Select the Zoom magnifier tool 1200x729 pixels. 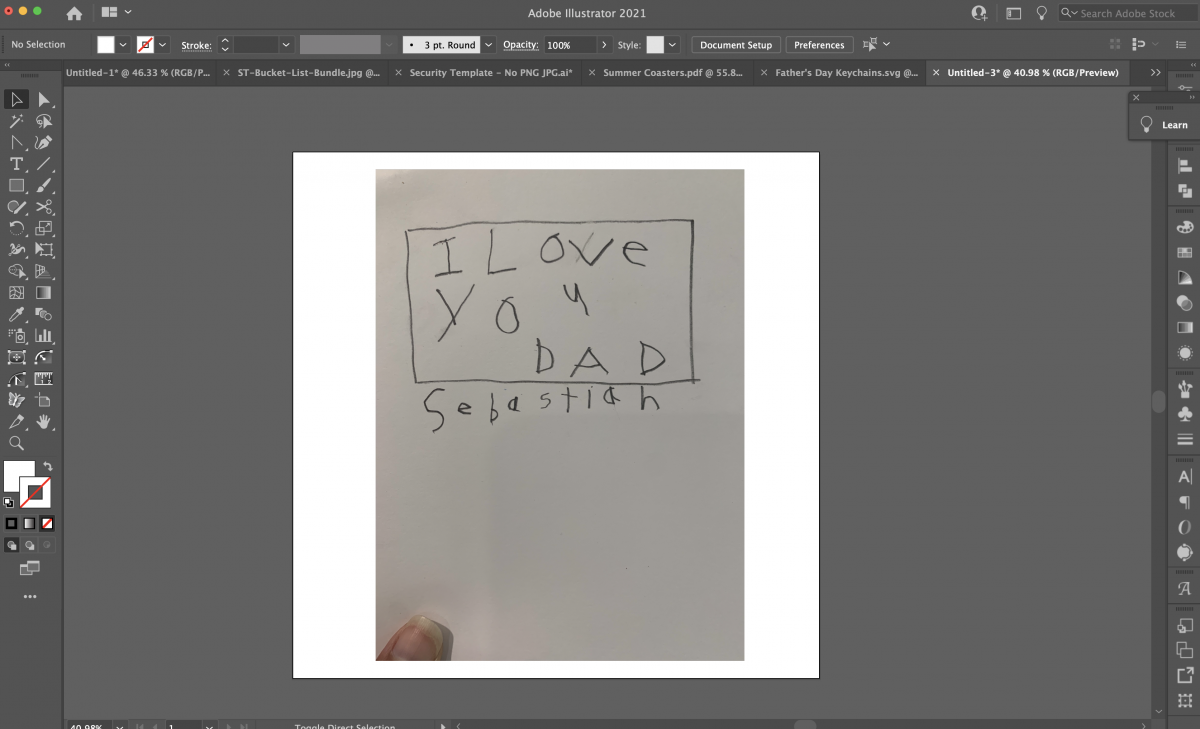[16, 443]
